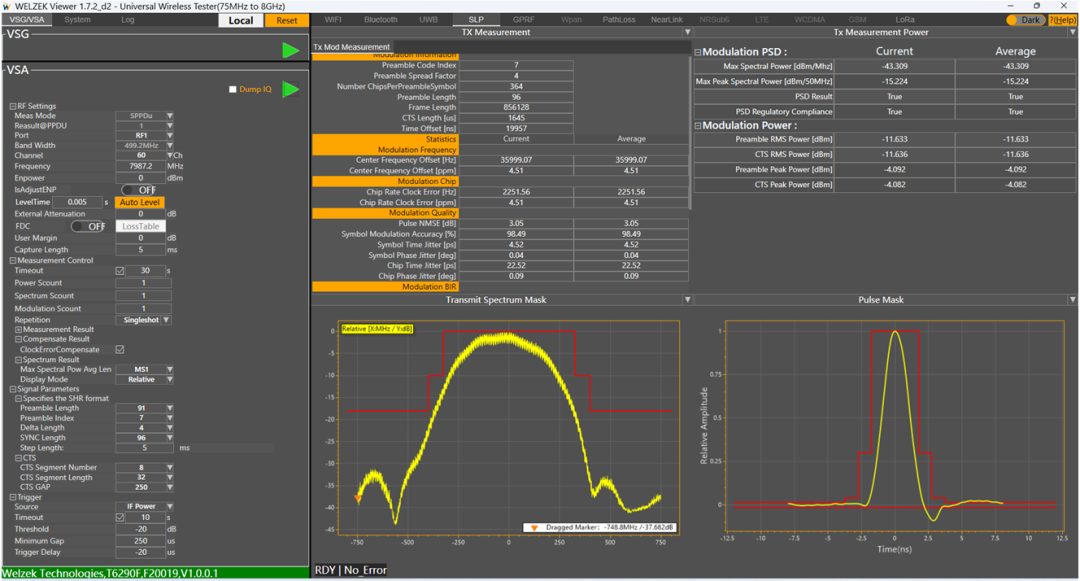Switch to the Bluetooth tab
The height and width of the screenshot is (581, 1080).
381,19
